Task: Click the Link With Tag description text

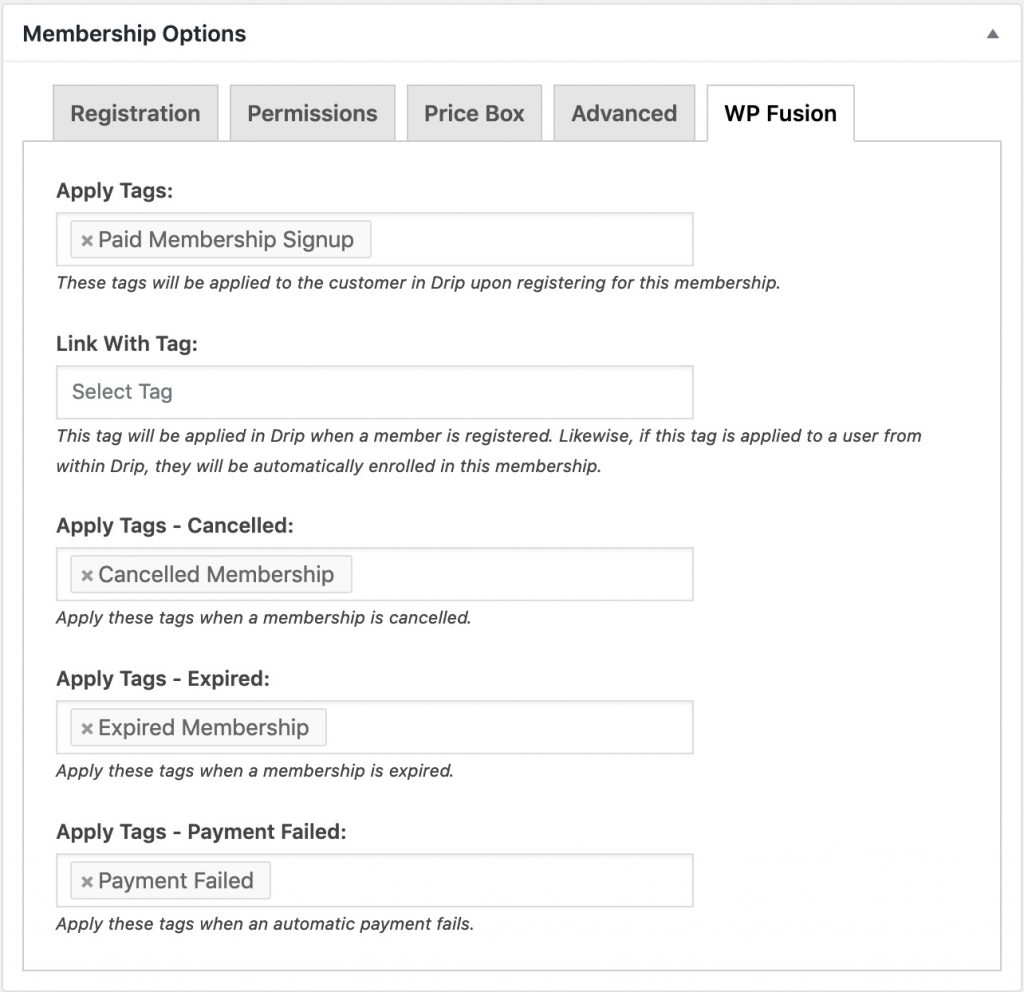Action: (x=488, y=451)
